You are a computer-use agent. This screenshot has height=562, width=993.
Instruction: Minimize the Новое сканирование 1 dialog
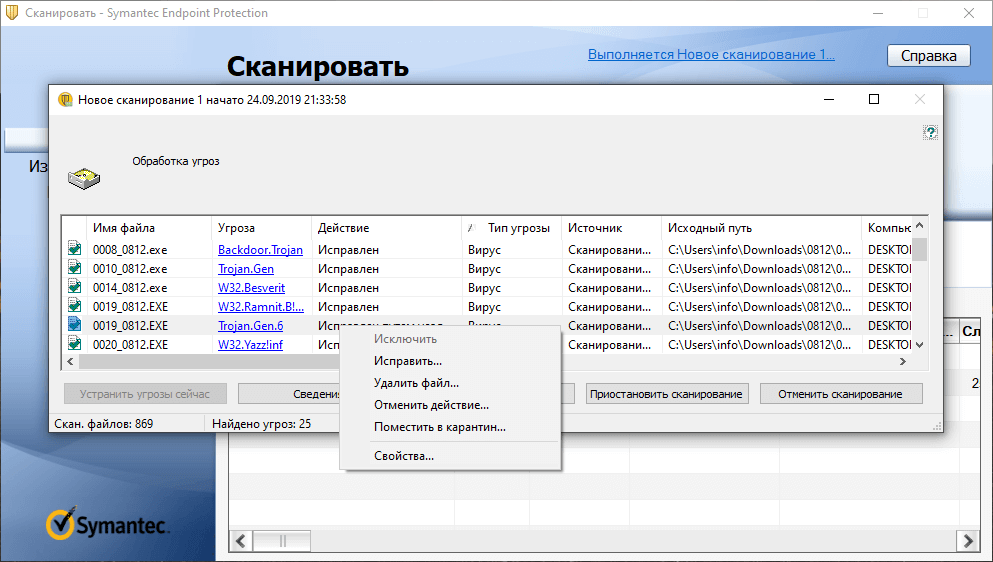pyautogui.click(x=828, y=99)
